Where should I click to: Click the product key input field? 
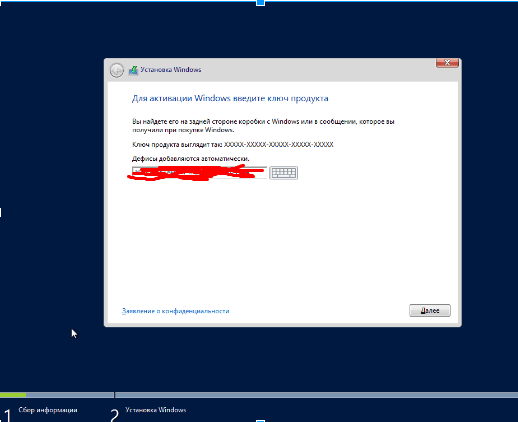coord(199,173)
